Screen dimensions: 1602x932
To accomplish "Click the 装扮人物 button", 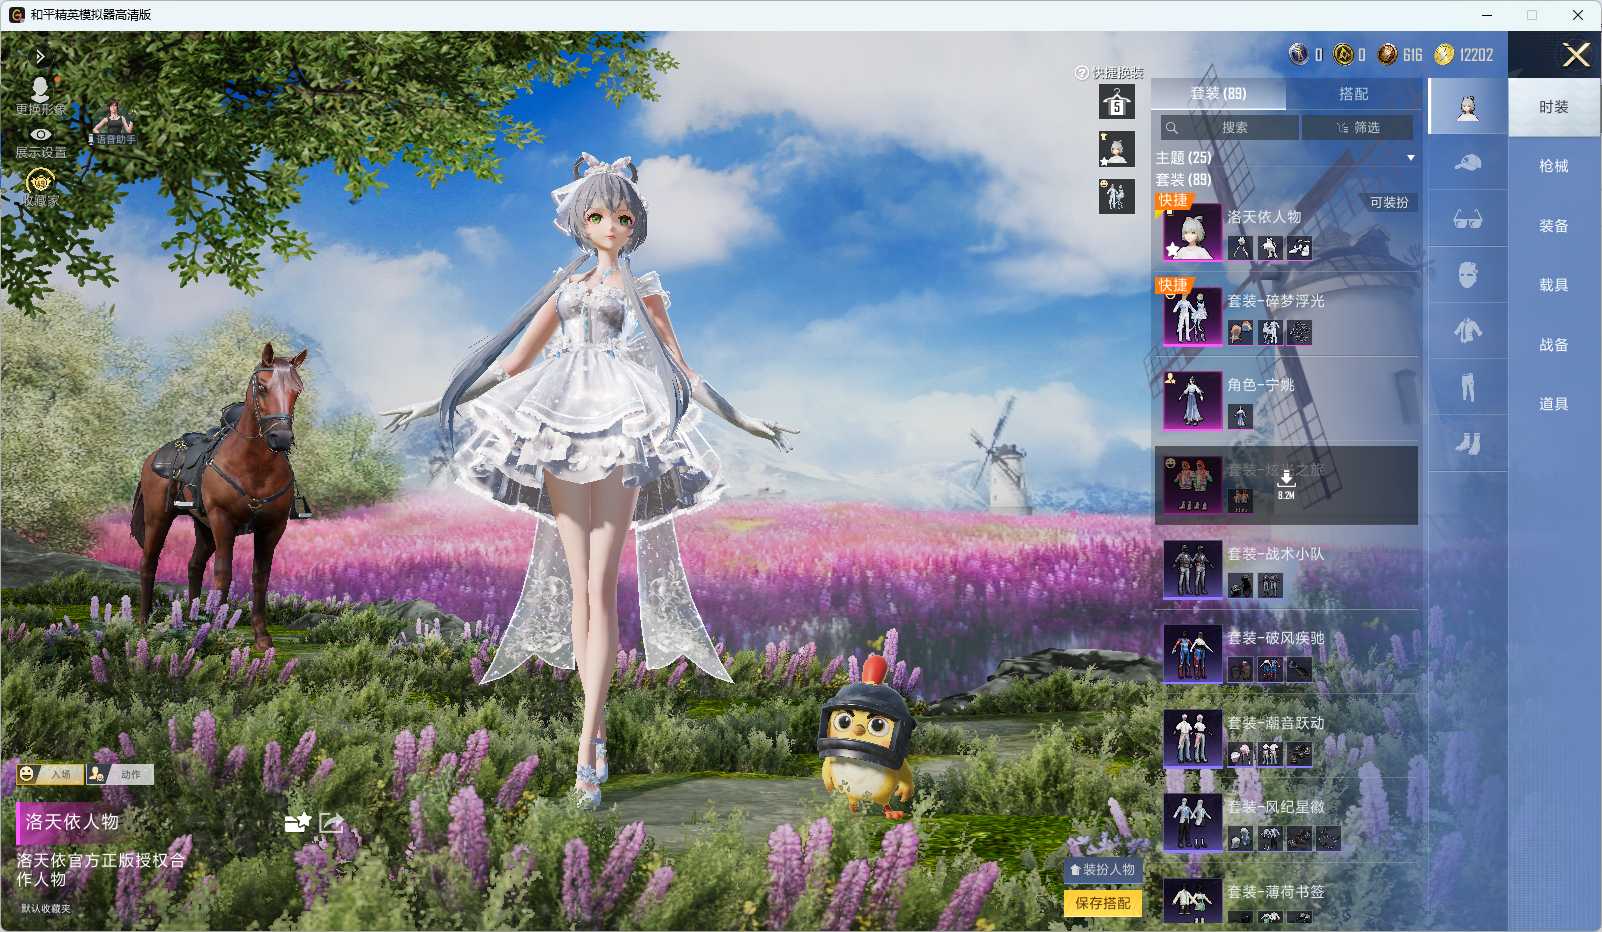I will (1102, 870).
